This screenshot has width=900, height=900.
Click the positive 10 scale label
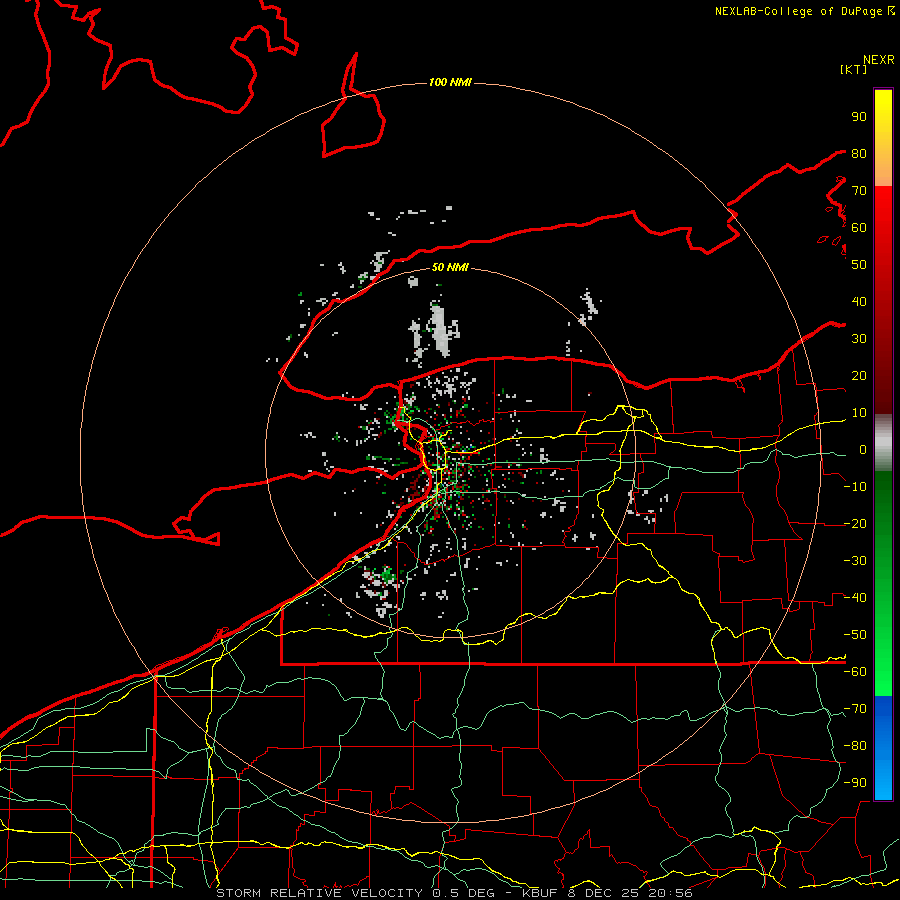point(859,413)
